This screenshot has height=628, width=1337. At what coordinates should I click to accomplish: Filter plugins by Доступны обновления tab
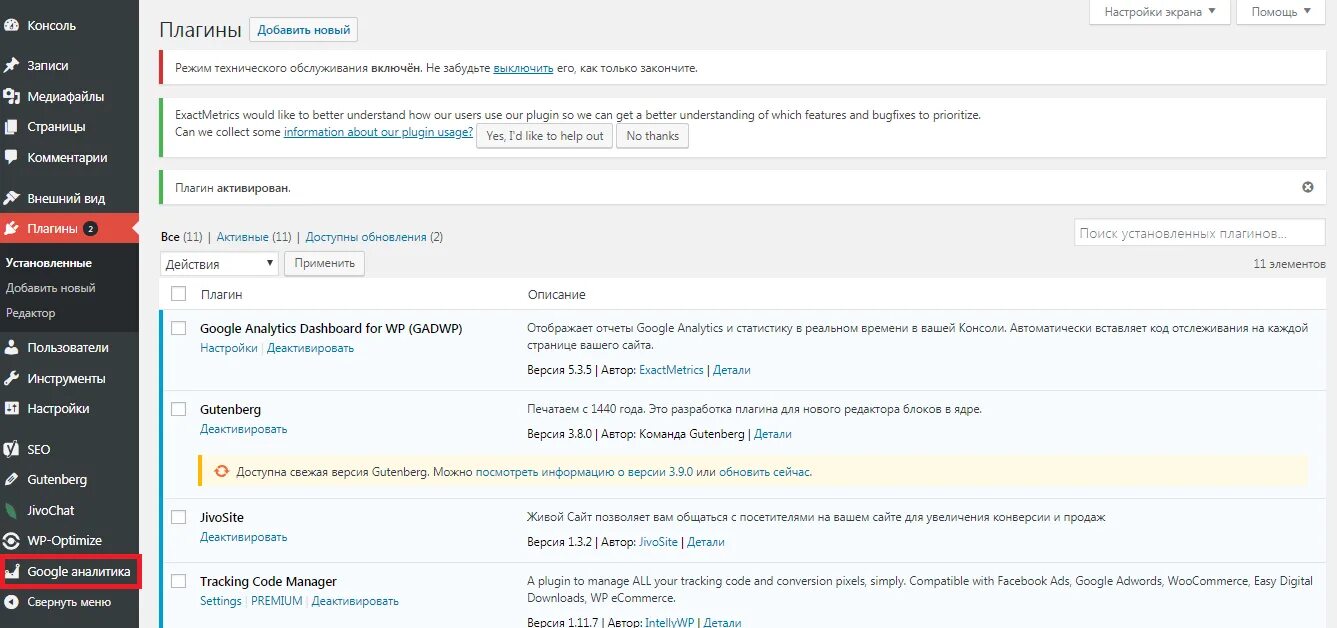click(366, 237)
